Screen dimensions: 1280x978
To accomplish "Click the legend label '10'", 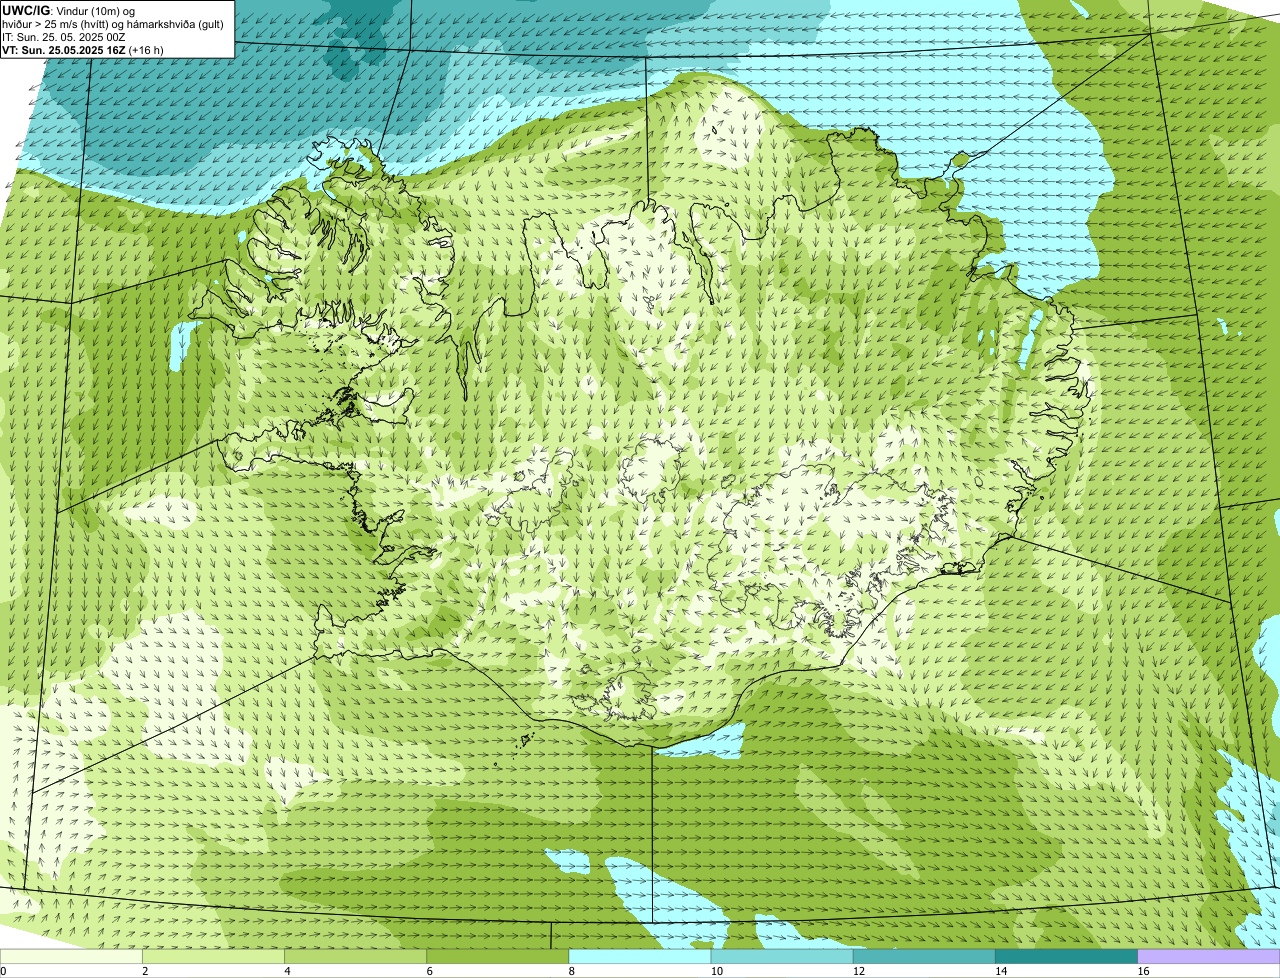I will pos(716,971).
